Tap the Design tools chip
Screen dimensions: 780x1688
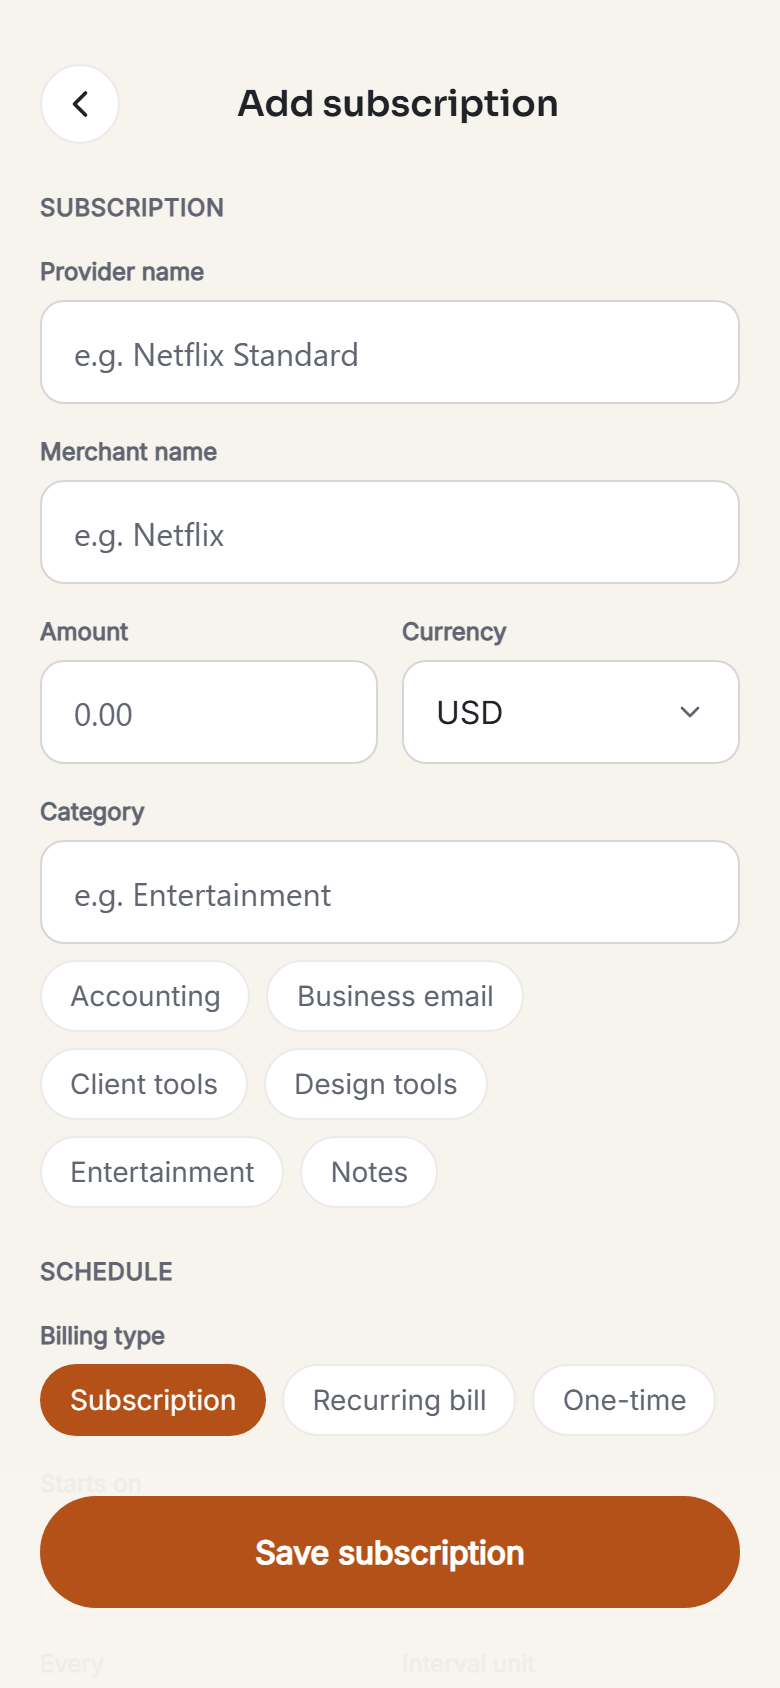[x=376, y=1084]
